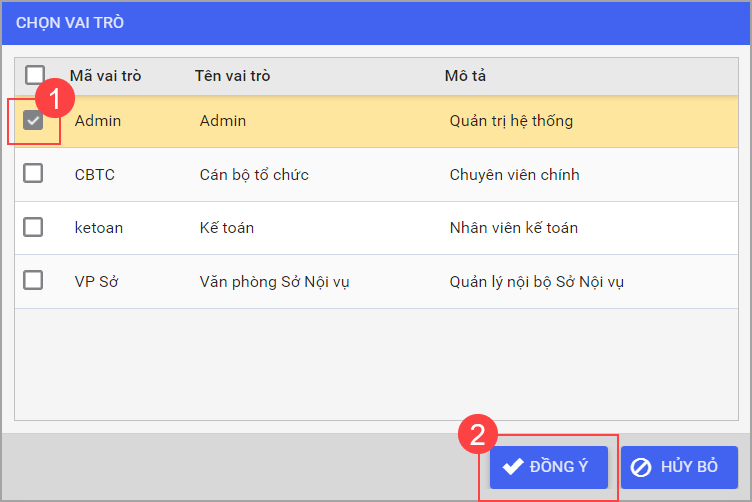Viewport: 752px width, 502px height.
Task: Click the CHỌN VAI TRÒ dialog title bar
Action: [x=376, y=21]
